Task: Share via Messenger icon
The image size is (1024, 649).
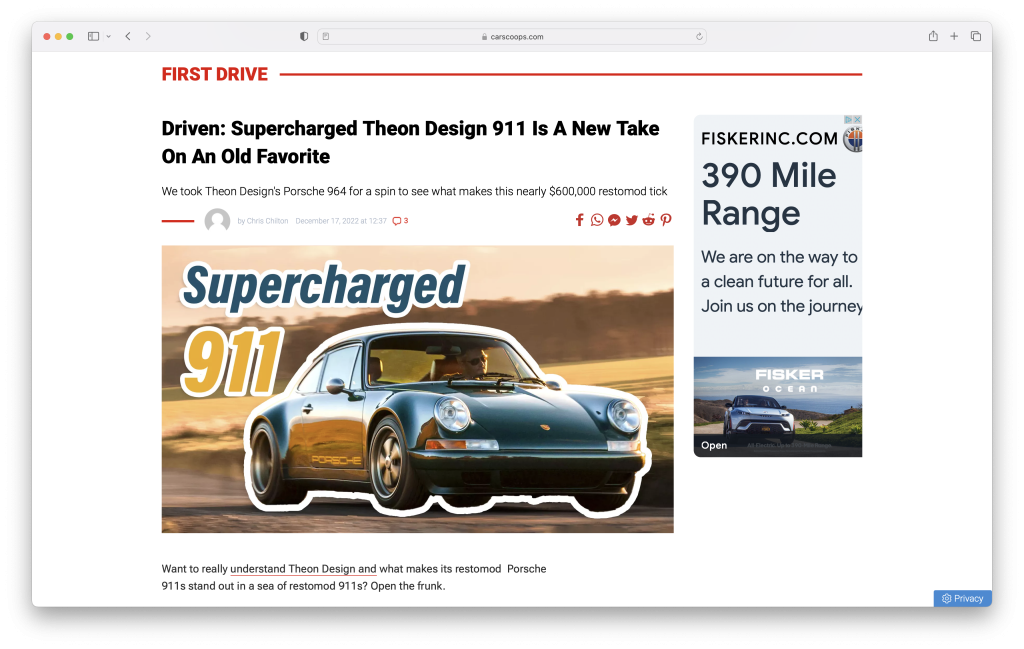Action: point(614,220)
